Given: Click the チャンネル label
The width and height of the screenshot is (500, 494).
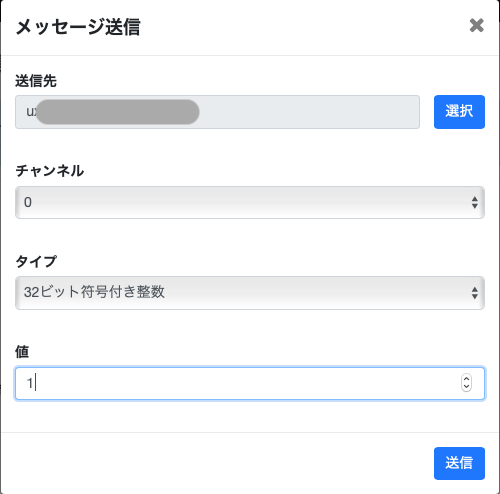Looking at the screenshot, I should tap(49, 171).
